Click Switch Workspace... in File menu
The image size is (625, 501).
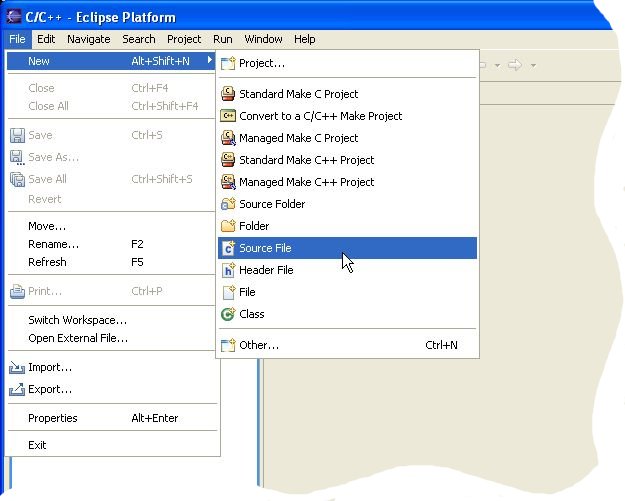tap(77, 320)
